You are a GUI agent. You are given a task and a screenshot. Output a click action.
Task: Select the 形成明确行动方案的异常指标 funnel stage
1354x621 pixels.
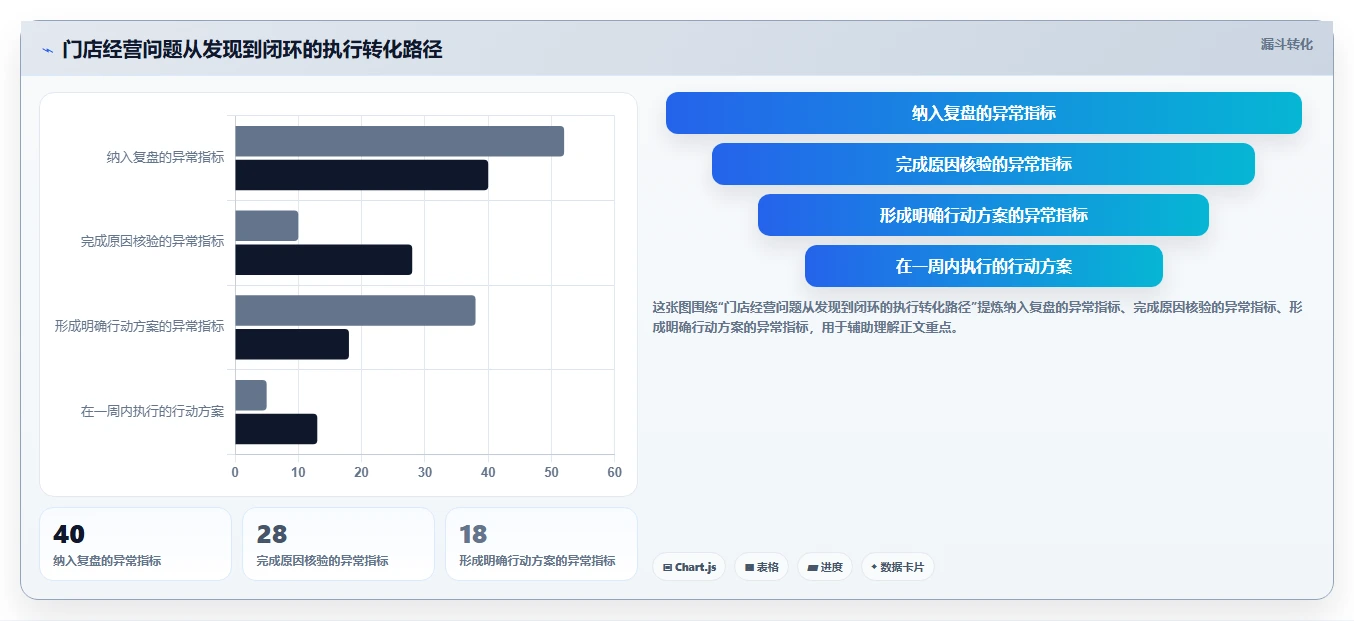tap(984, 215)
